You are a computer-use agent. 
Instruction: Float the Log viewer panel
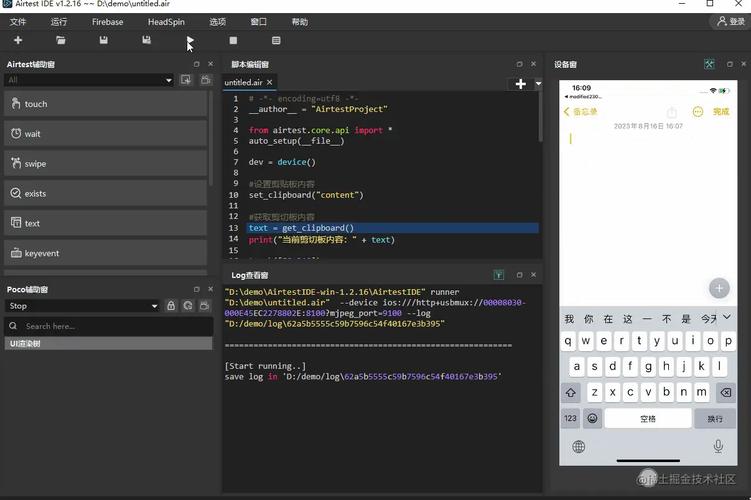[520, 275]
